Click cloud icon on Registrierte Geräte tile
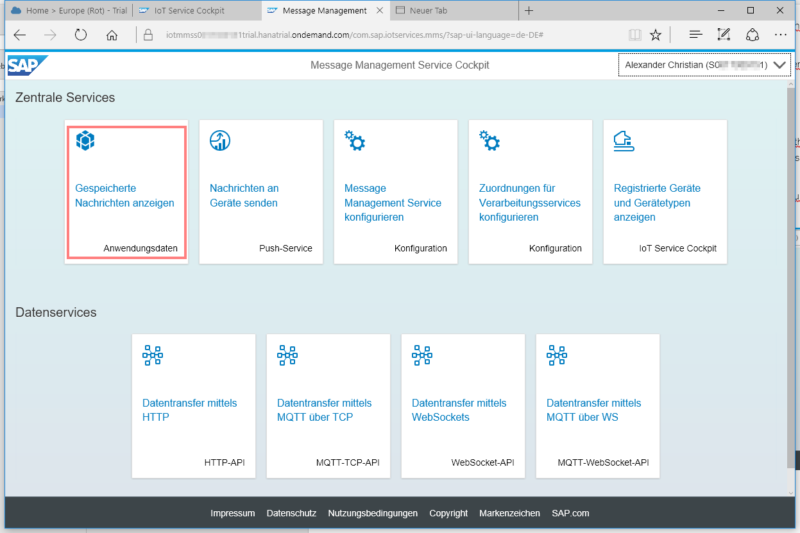Screen dimensions: 800x533 click(623, 141)
